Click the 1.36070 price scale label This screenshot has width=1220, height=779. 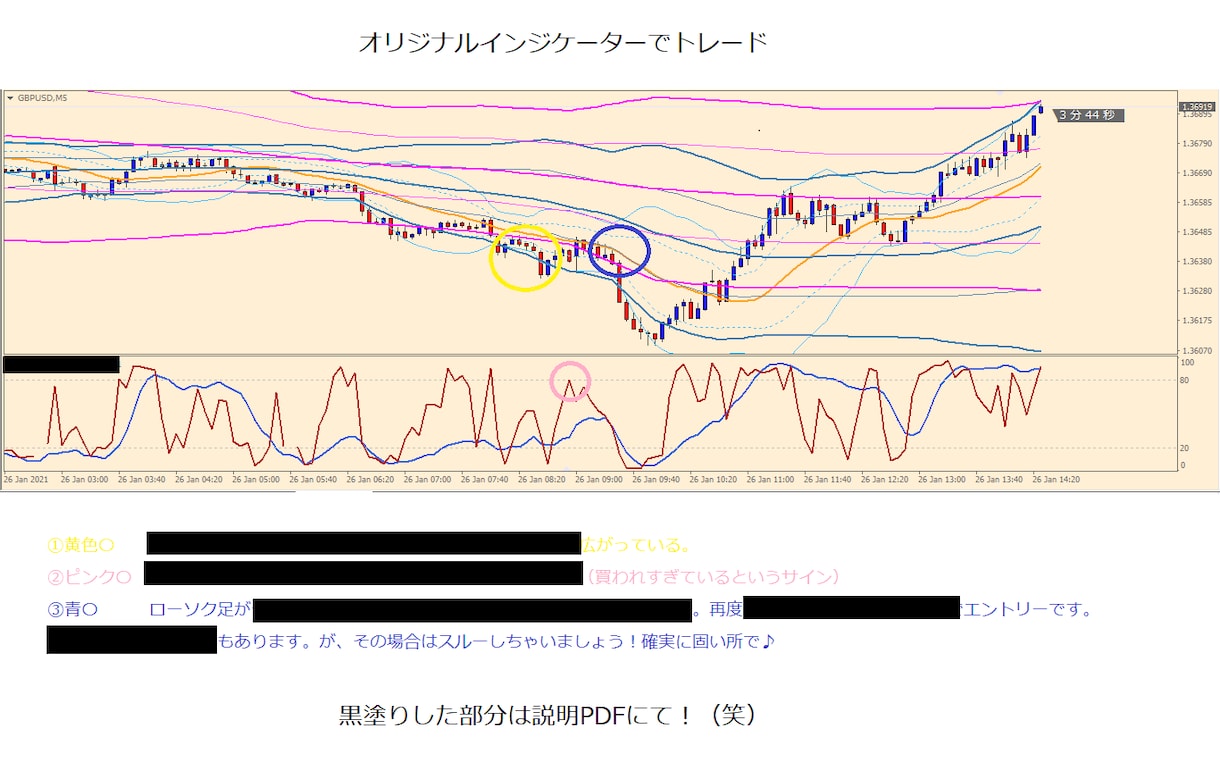pos(1196,351)
